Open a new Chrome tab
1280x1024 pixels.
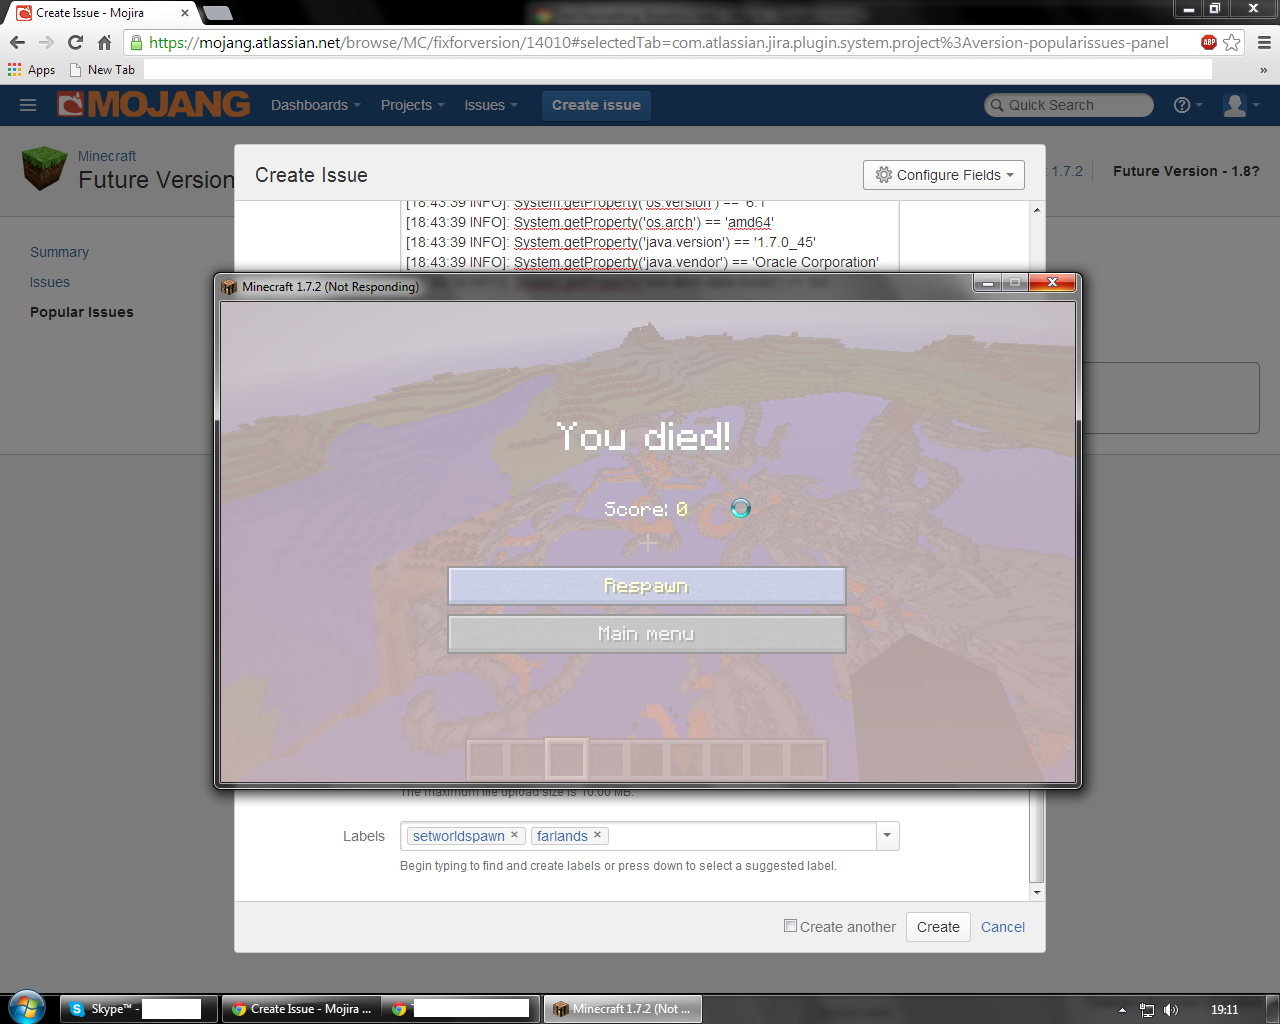pos(217,13)
